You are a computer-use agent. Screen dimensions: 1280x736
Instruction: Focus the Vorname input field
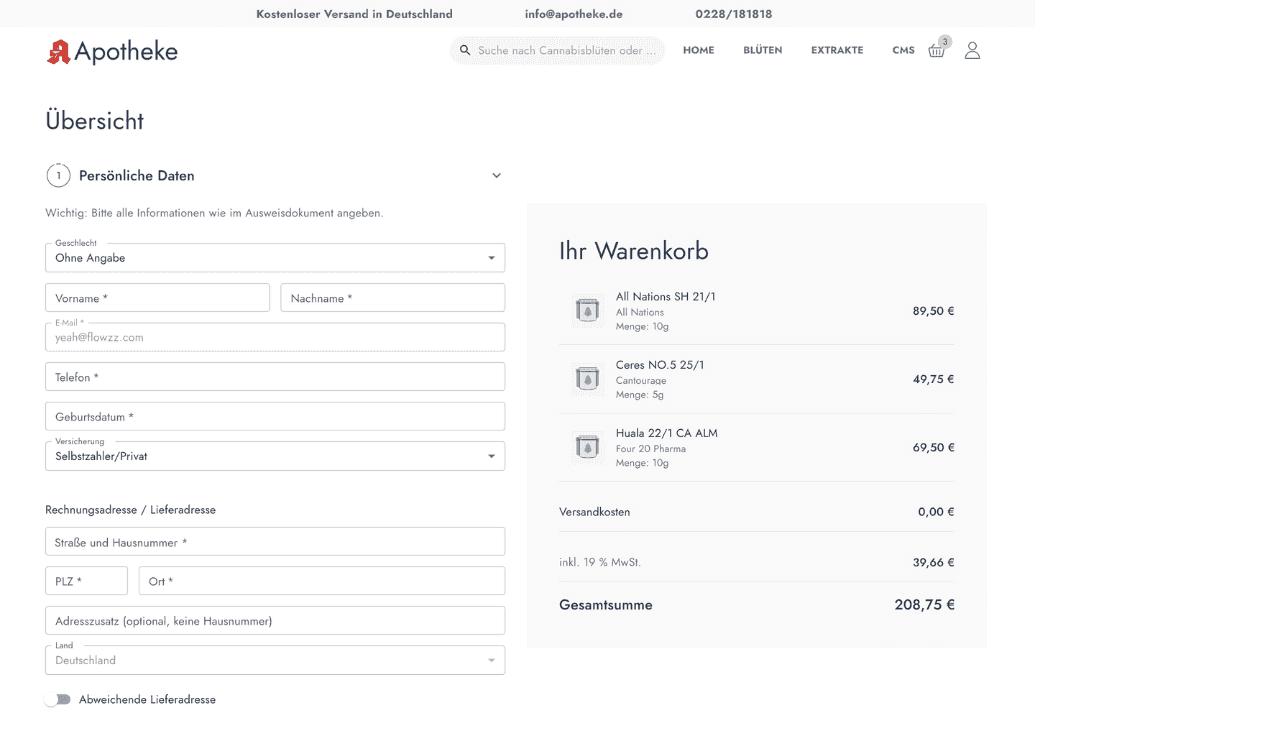point(157,298)
